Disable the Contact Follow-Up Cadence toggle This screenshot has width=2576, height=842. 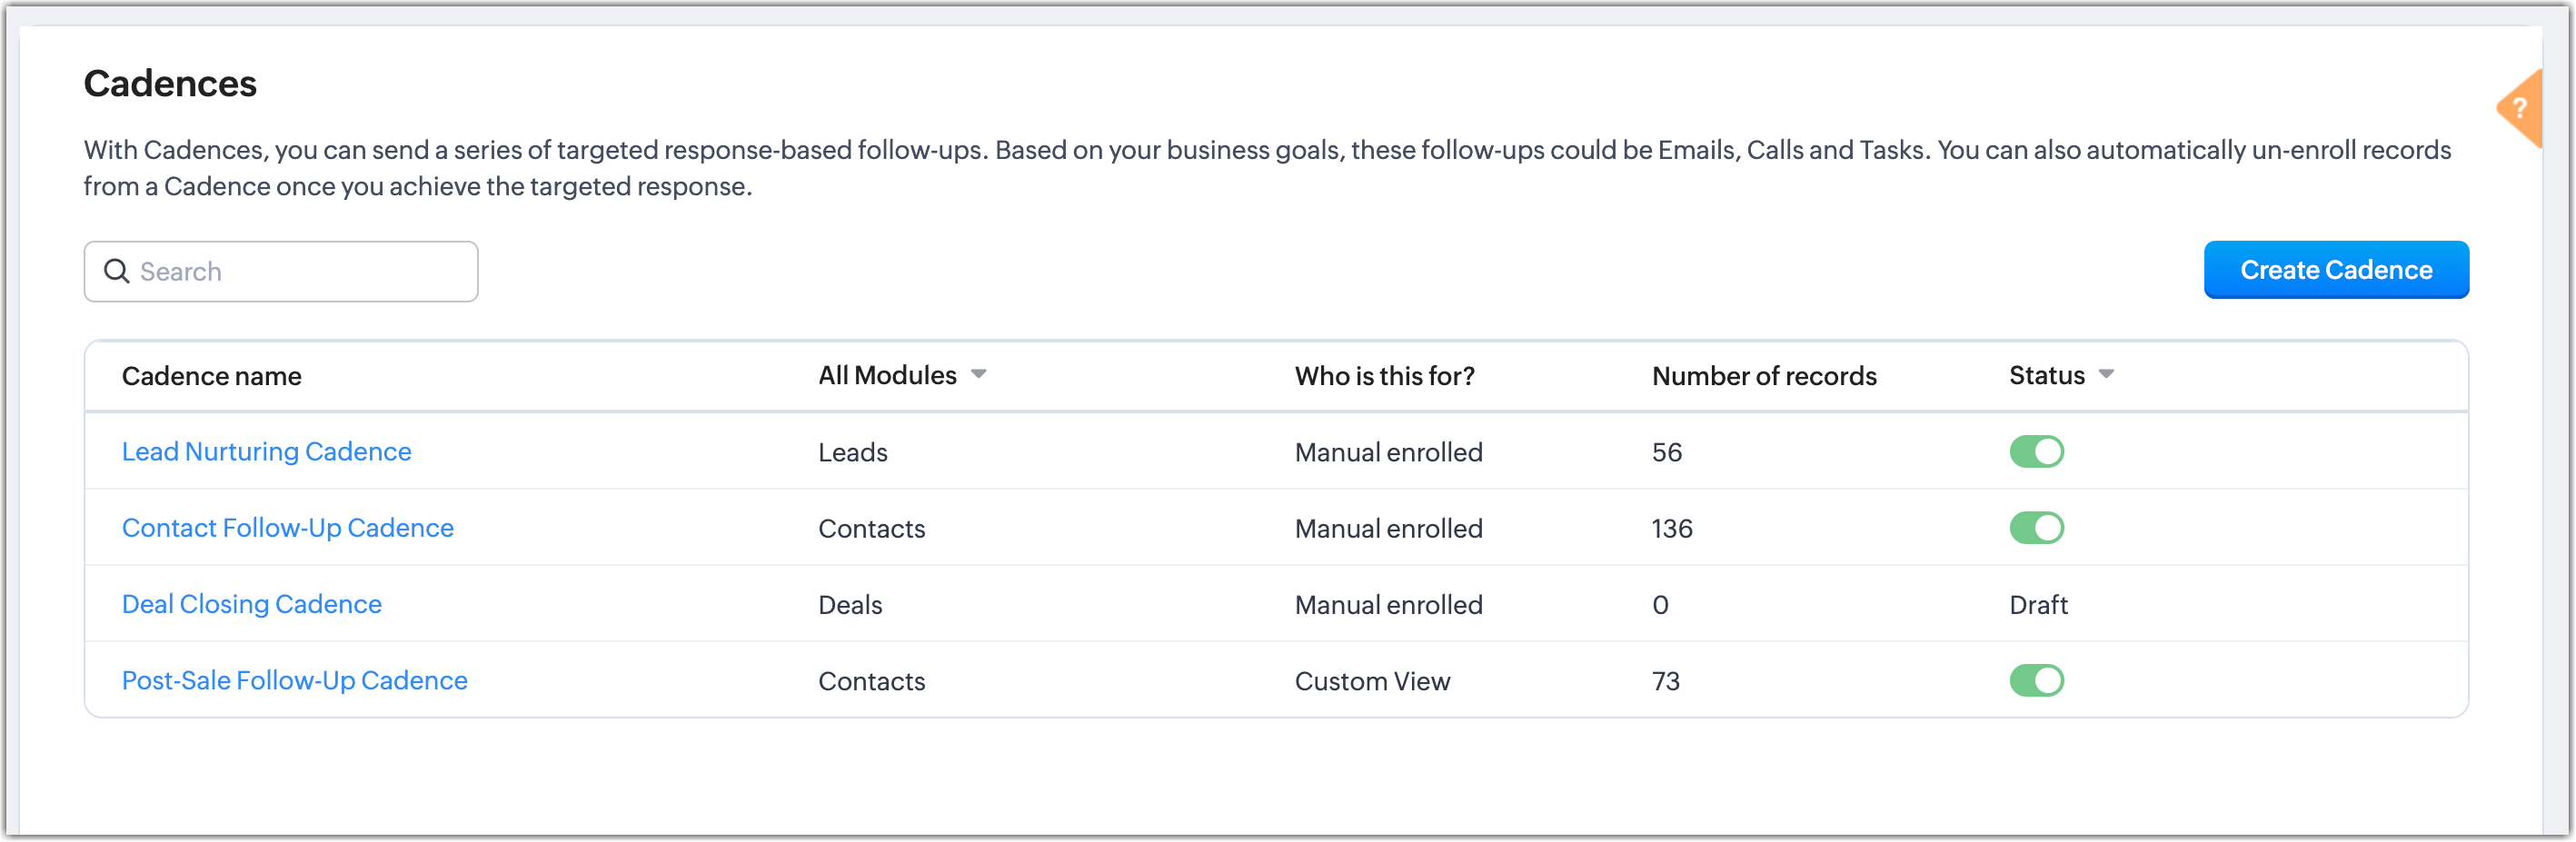click(x=2036, y=528)
